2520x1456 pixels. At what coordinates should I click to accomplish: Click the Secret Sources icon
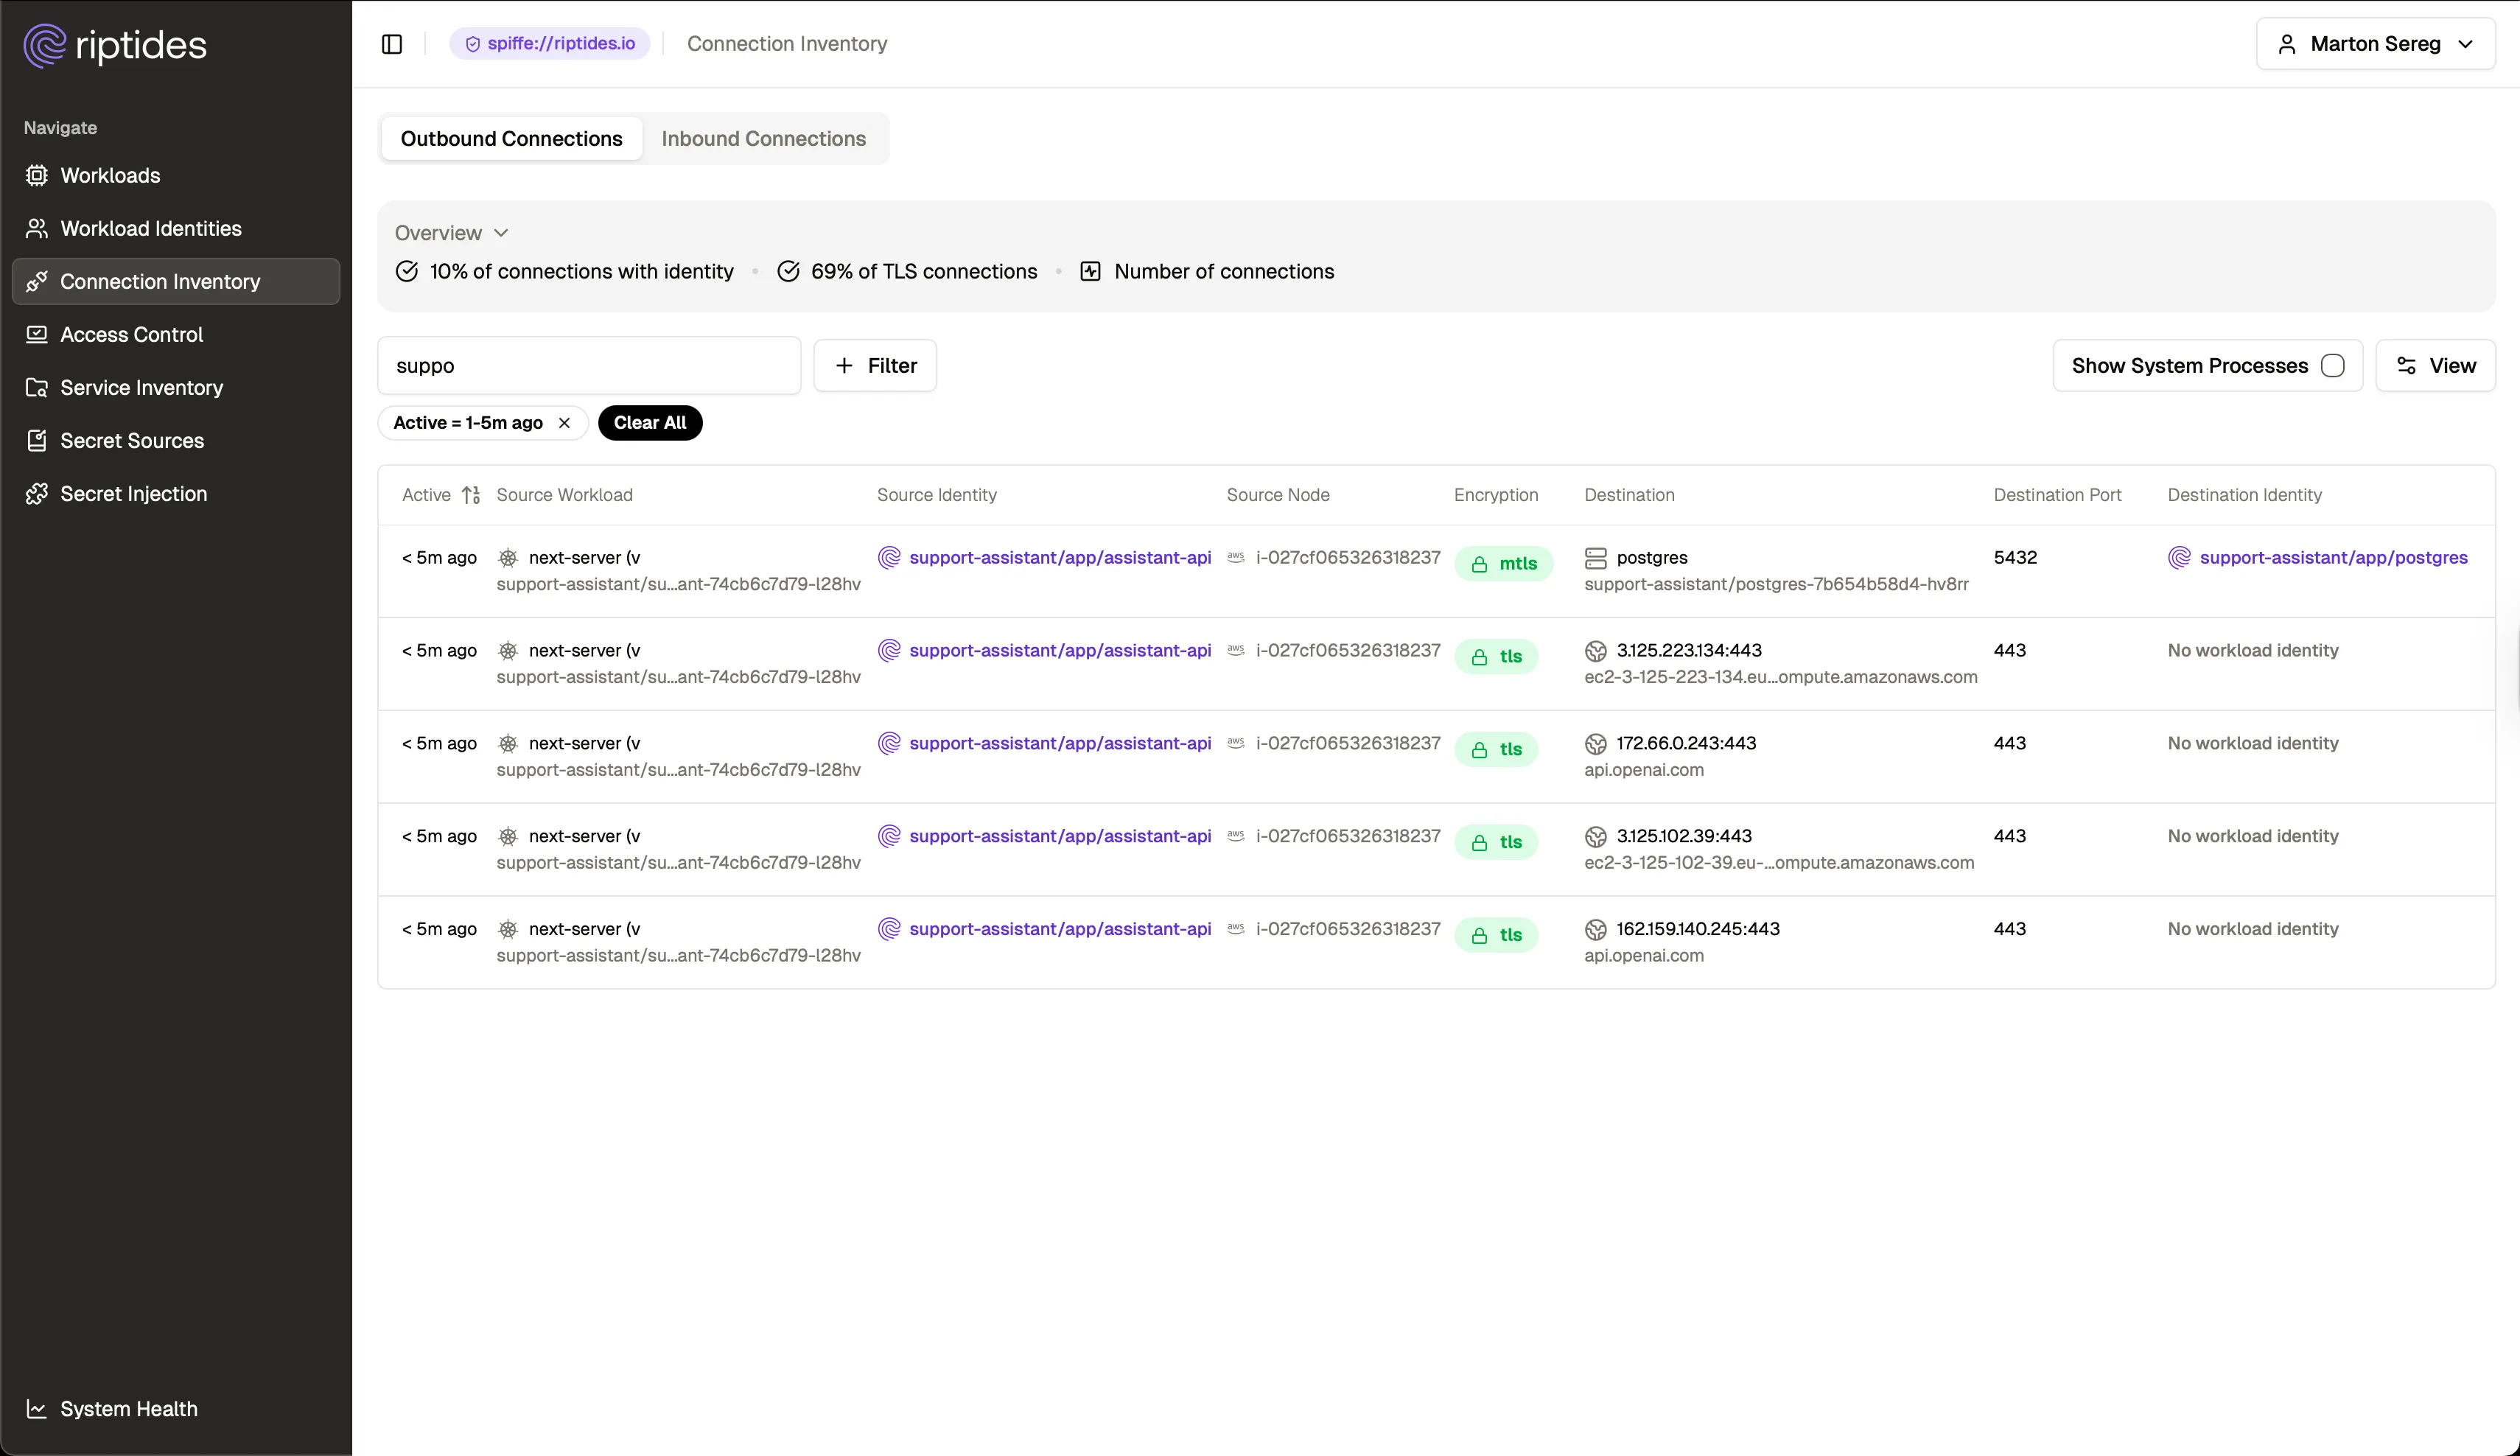[x=37, y=440]
